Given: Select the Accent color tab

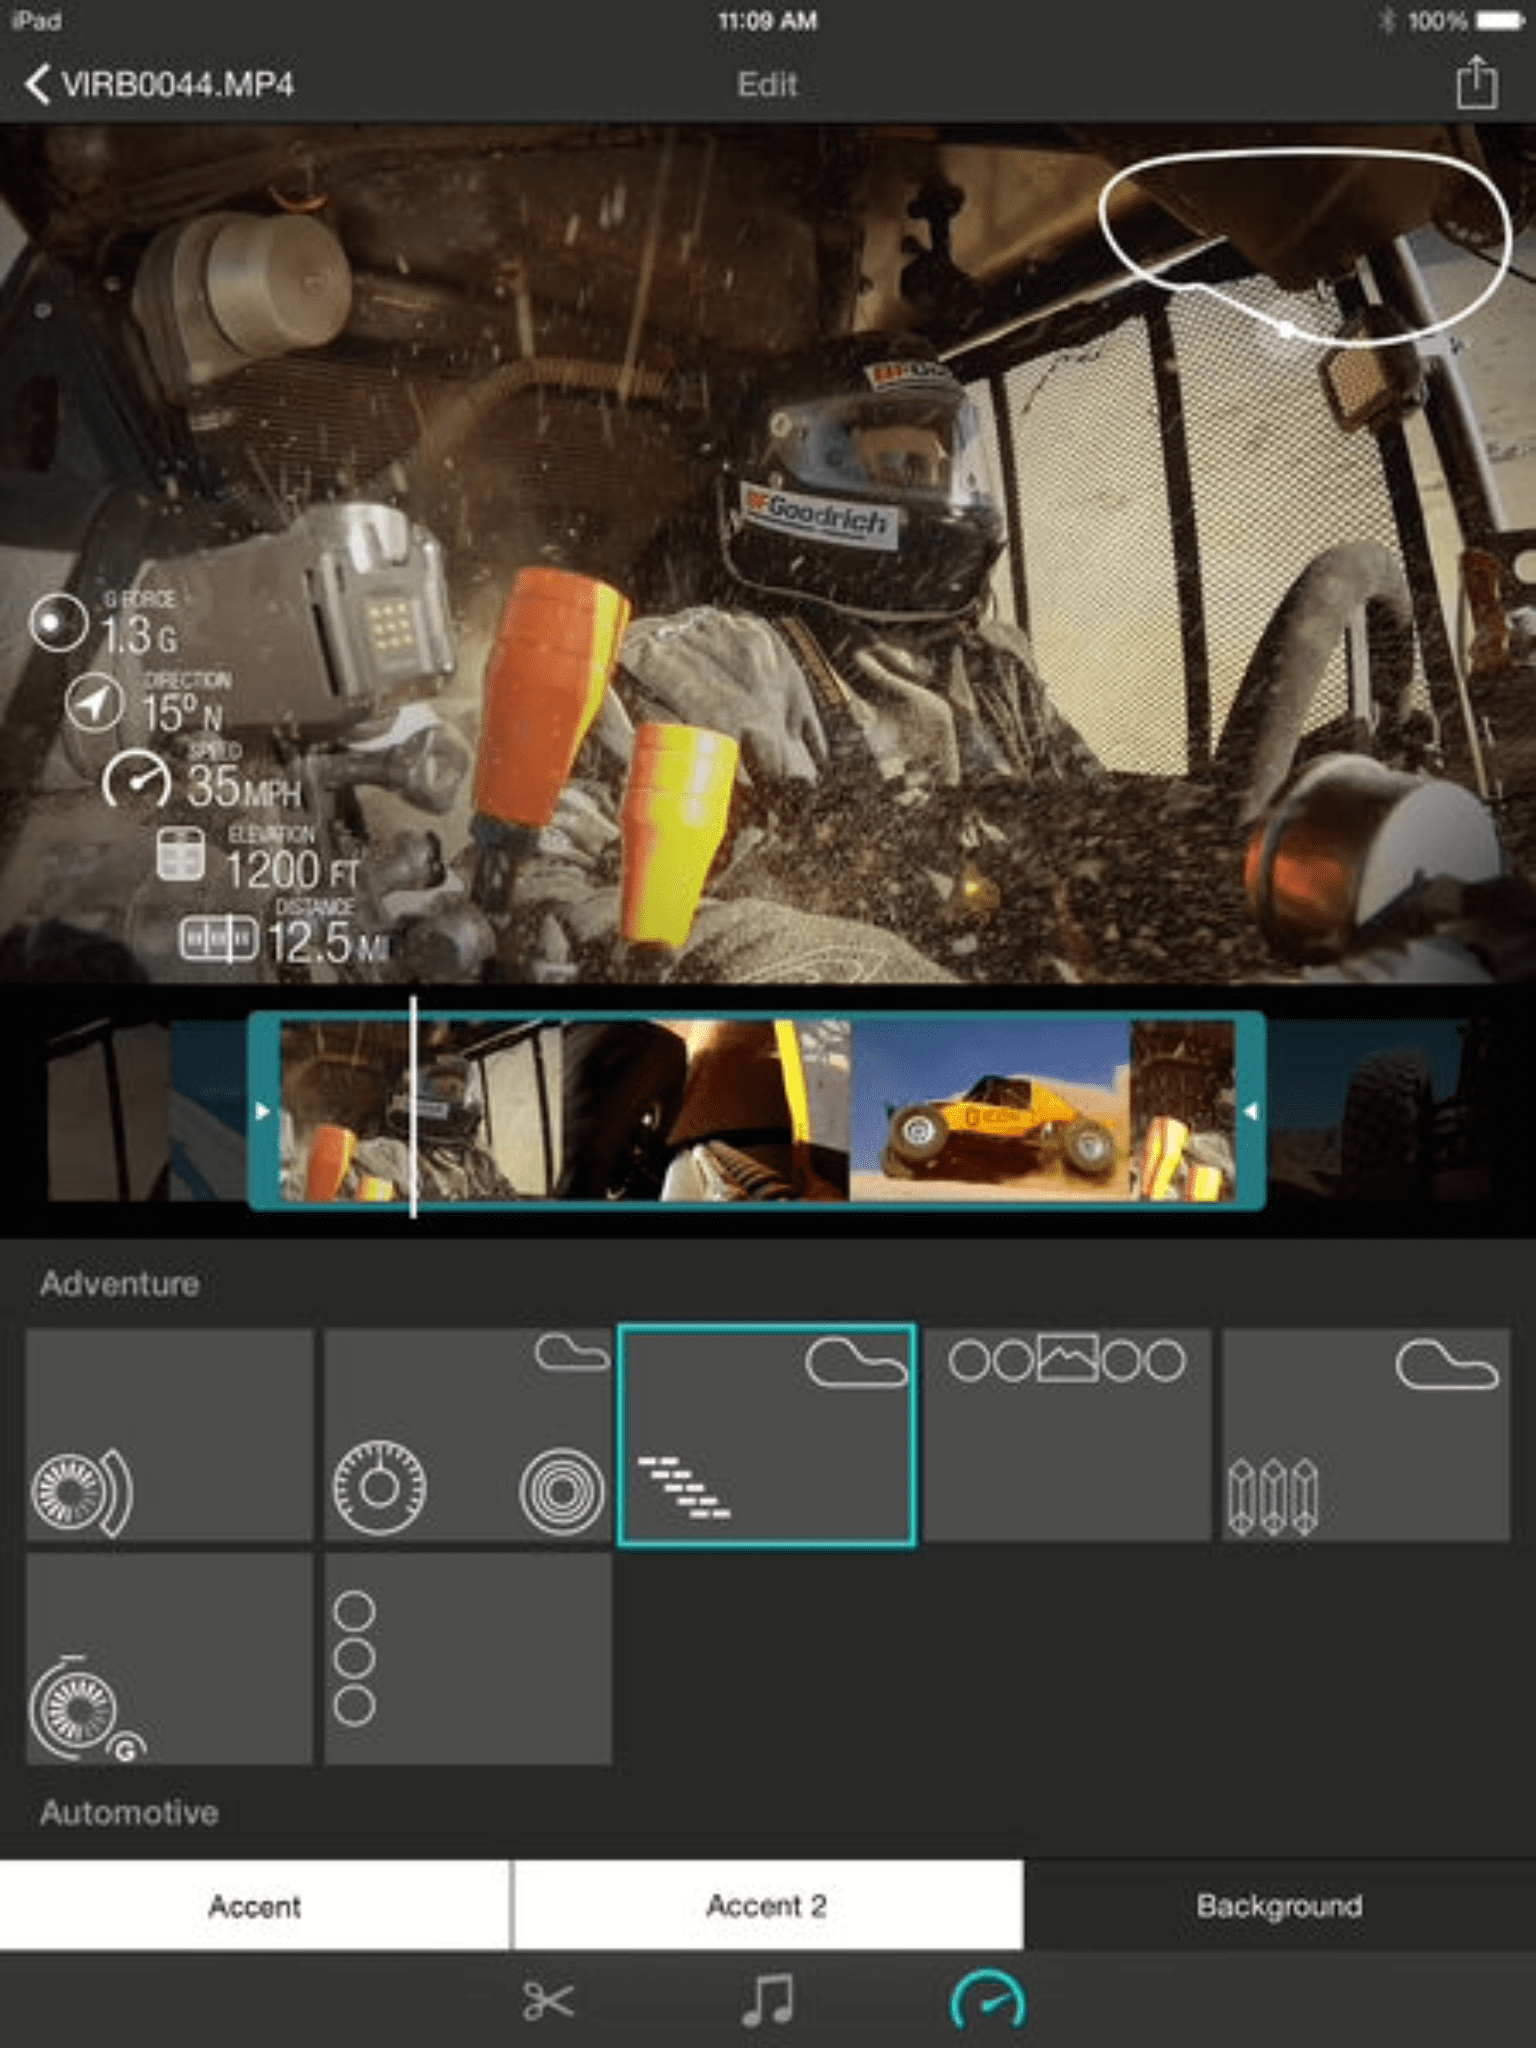Looking at the screenshot, I should [254, 1906].
